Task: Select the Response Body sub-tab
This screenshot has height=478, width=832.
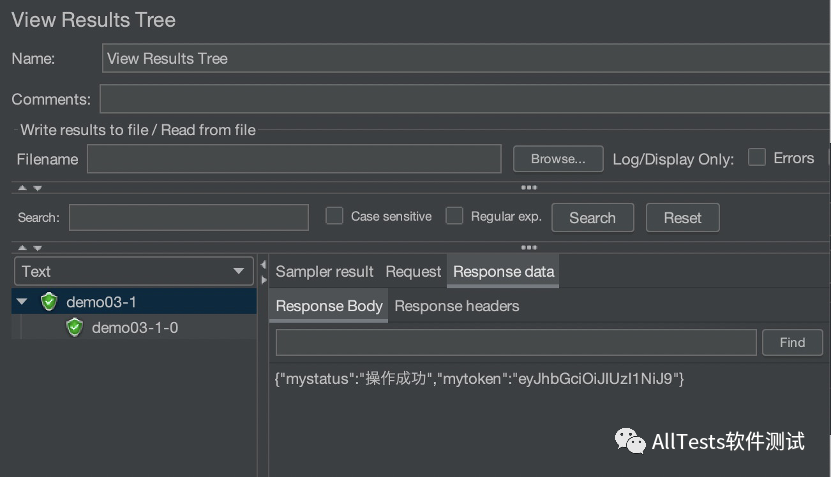Action: (x=329, y=306)
